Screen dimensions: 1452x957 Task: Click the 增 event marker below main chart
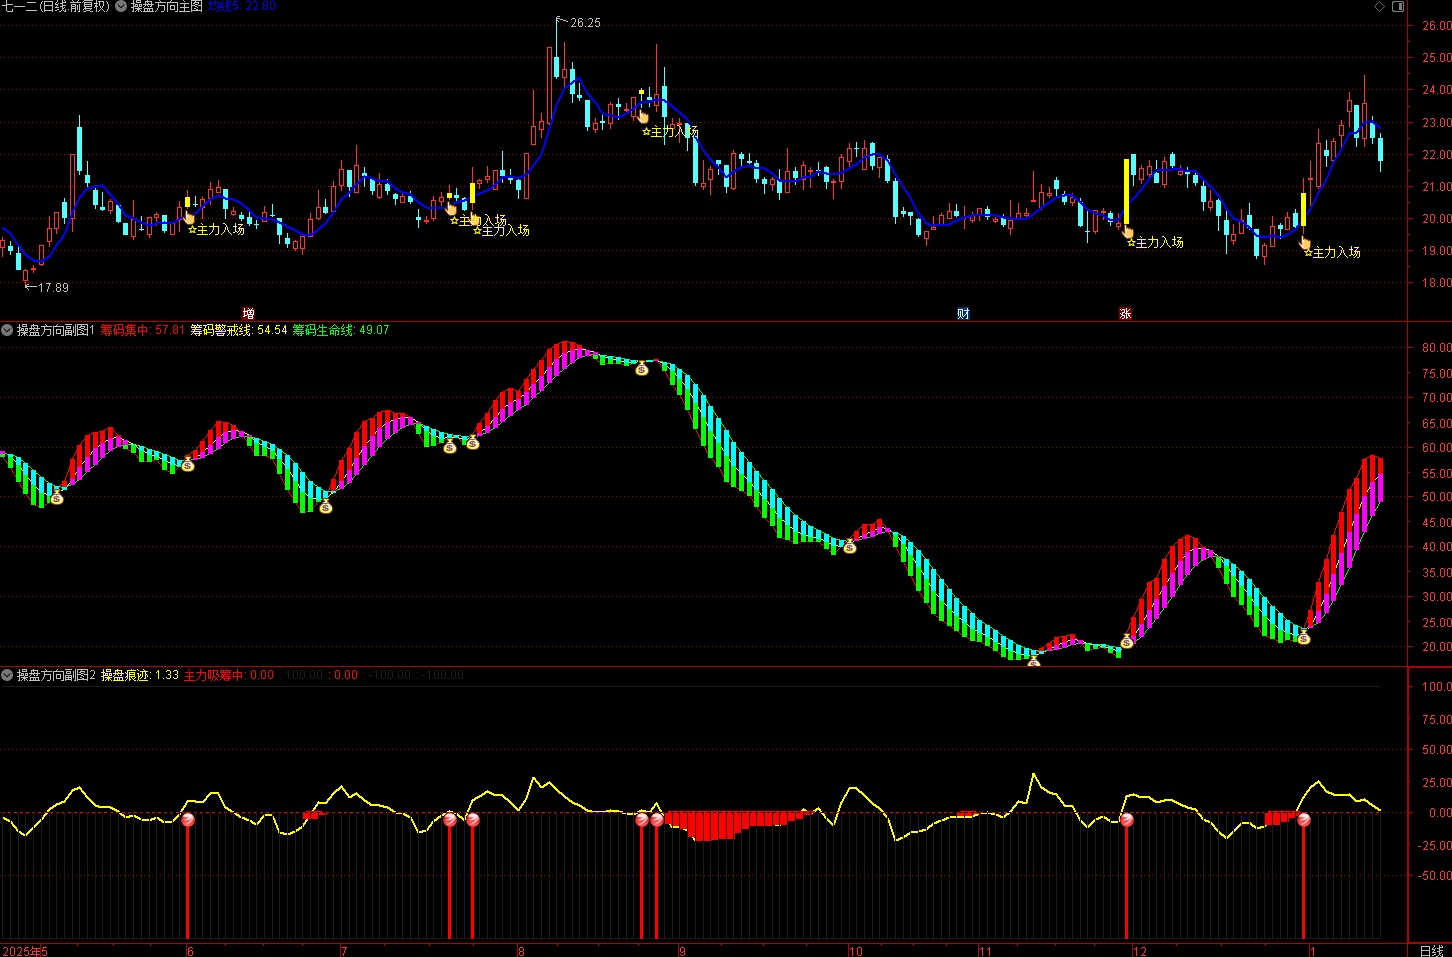[248, 313]
